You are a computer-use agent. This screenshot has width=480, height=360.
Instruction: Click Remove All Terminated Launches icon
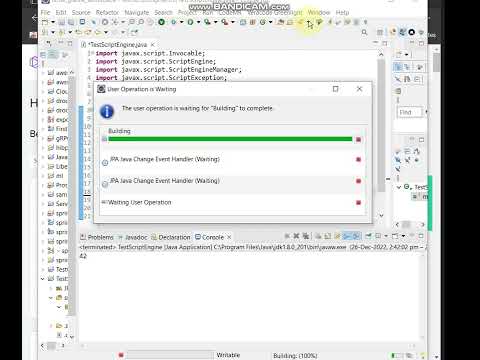tap(305, 236)
